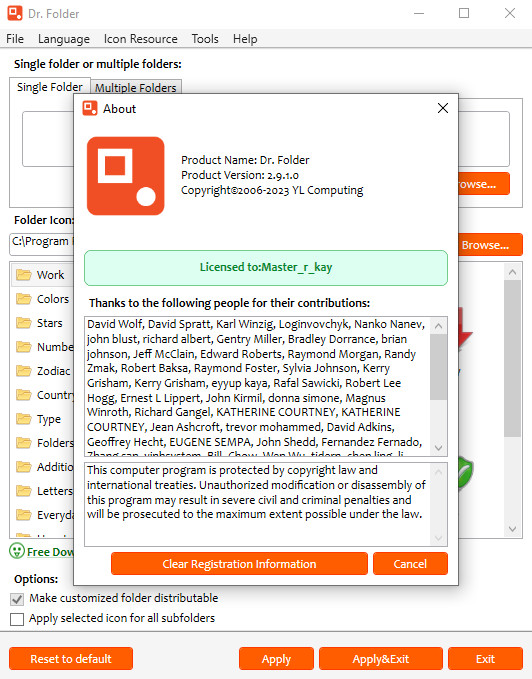Image resolution: width=532 pixels, height=679 pixels.
Task: Switch to the Multiple Folders tab
Action: pos(135,87)
